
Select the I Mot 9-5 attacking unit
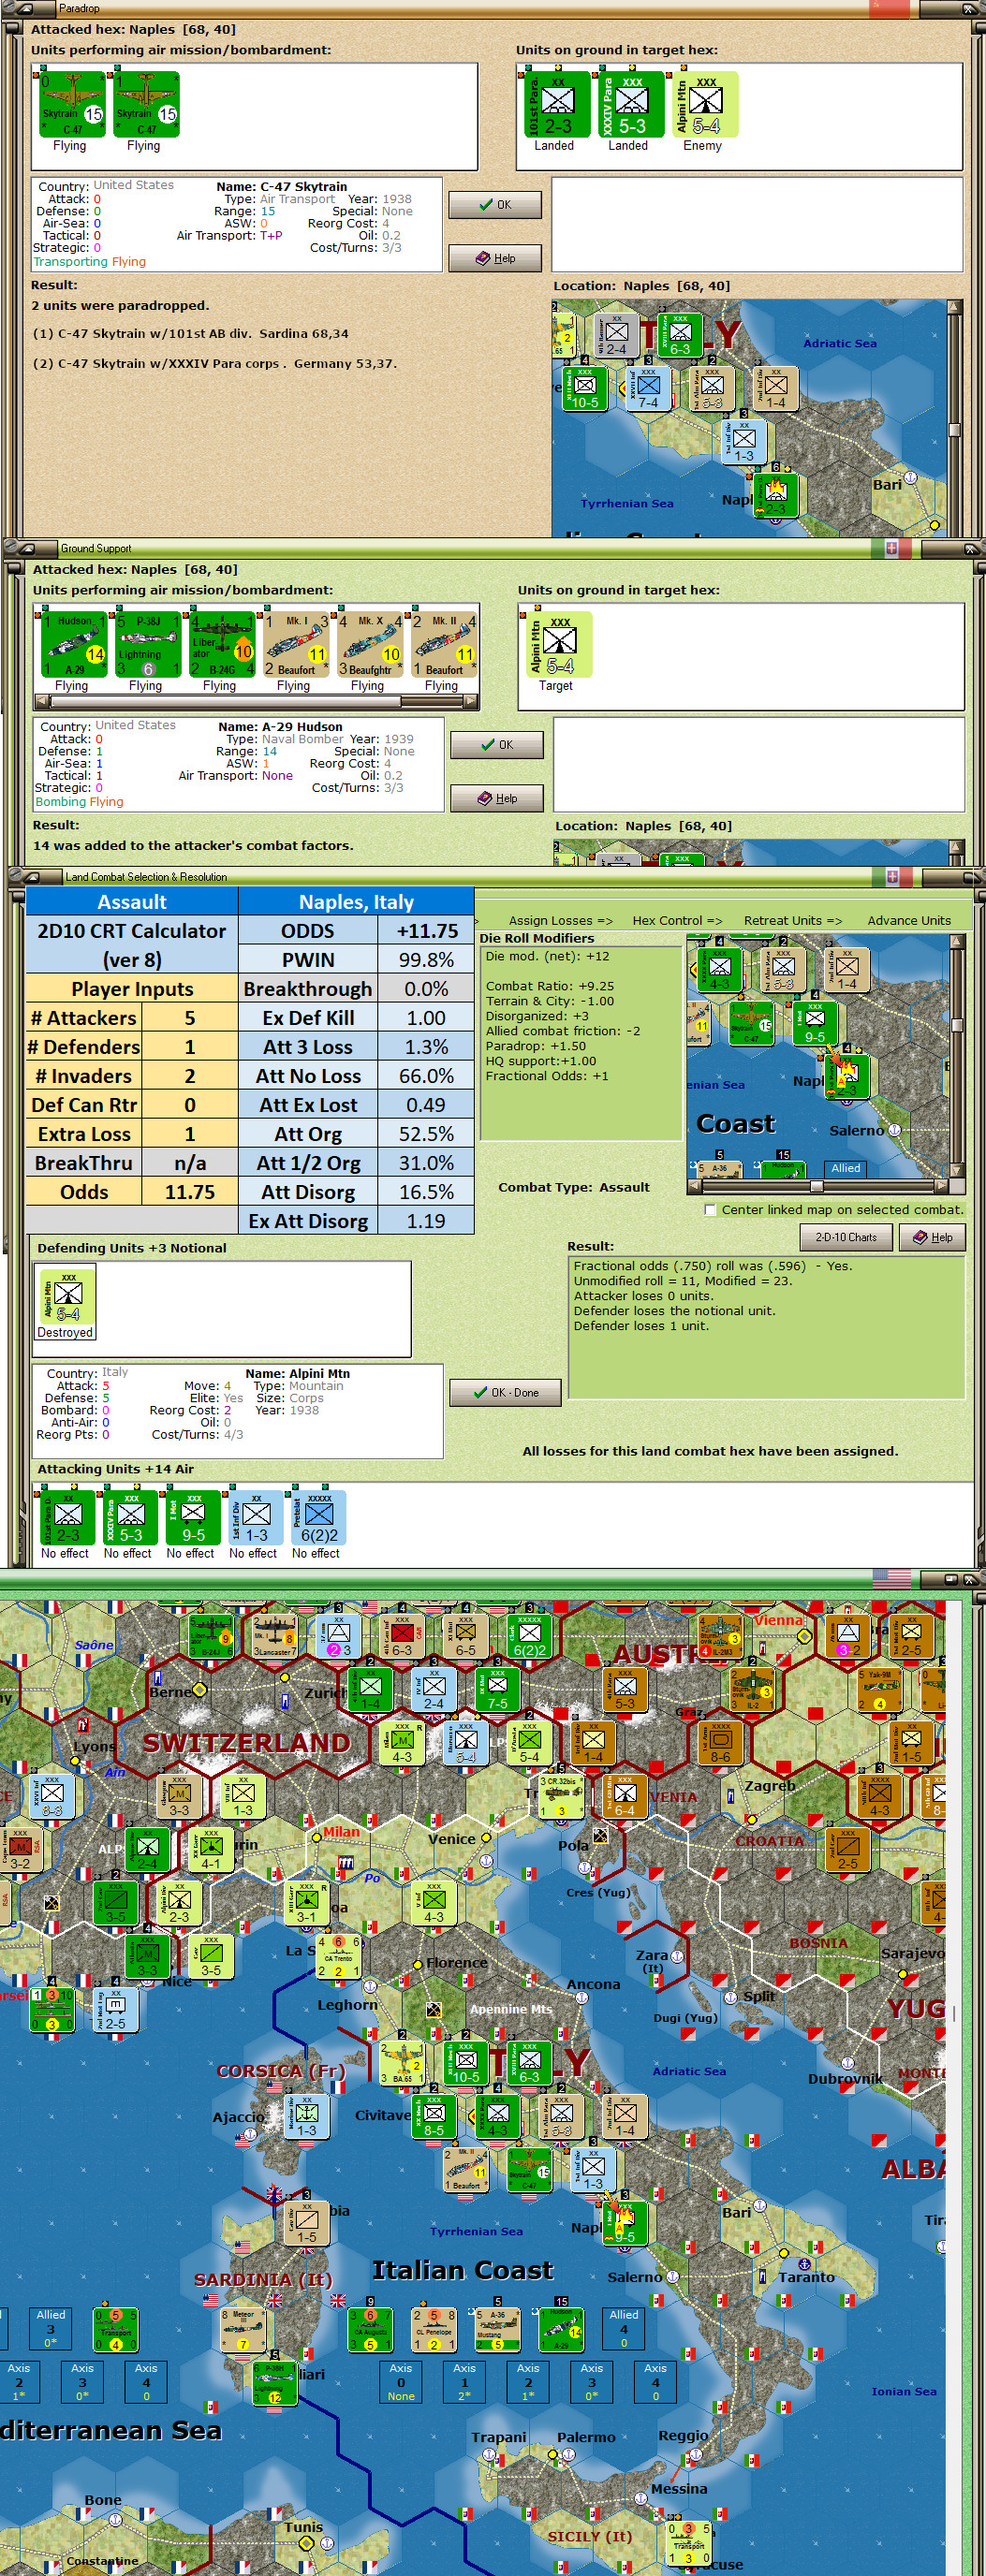point(192,1516)
